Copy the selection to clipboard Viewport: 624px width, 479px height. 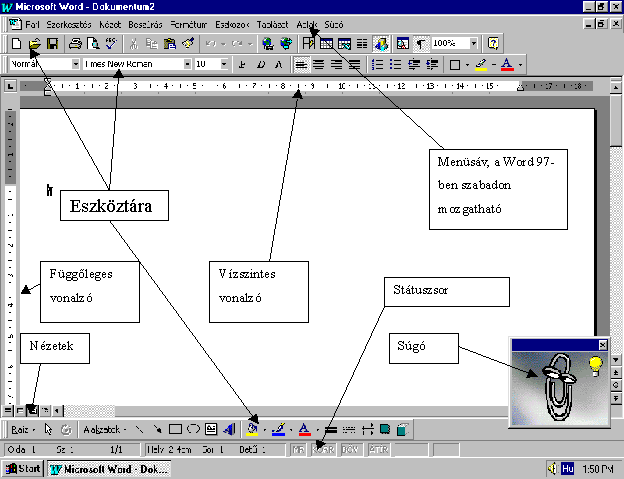152,43
